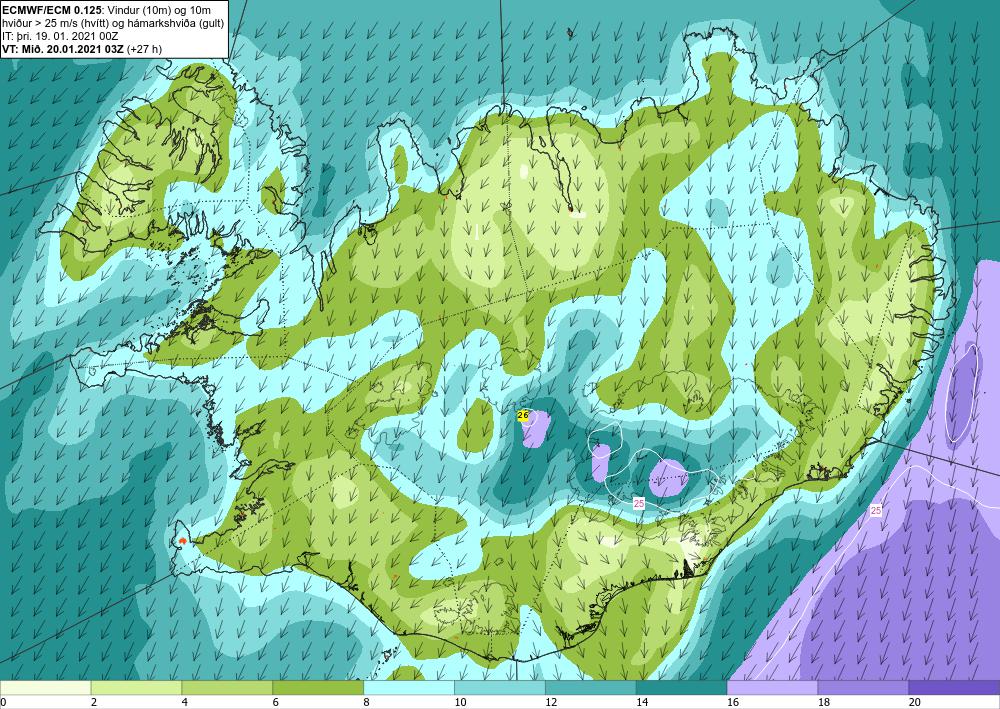Screen dimensions: 1000x709
Task: Click the '20' scale label
Action: click(915, 703)
